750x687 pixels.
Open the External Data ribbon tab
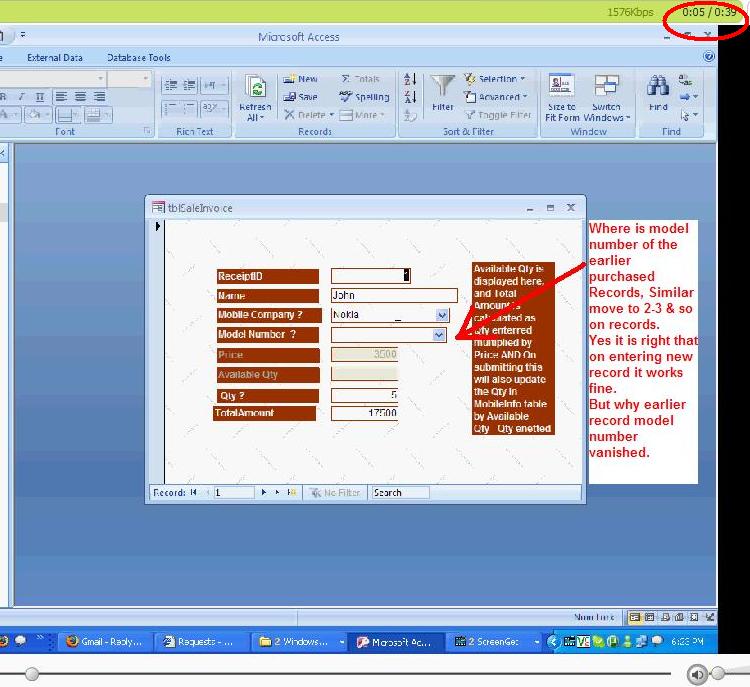coord(55,57)
